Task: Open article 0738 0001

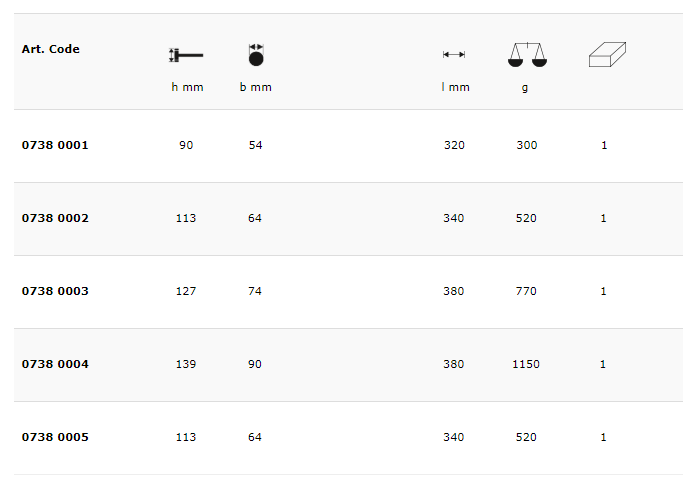Action: (x=55, y=145)
